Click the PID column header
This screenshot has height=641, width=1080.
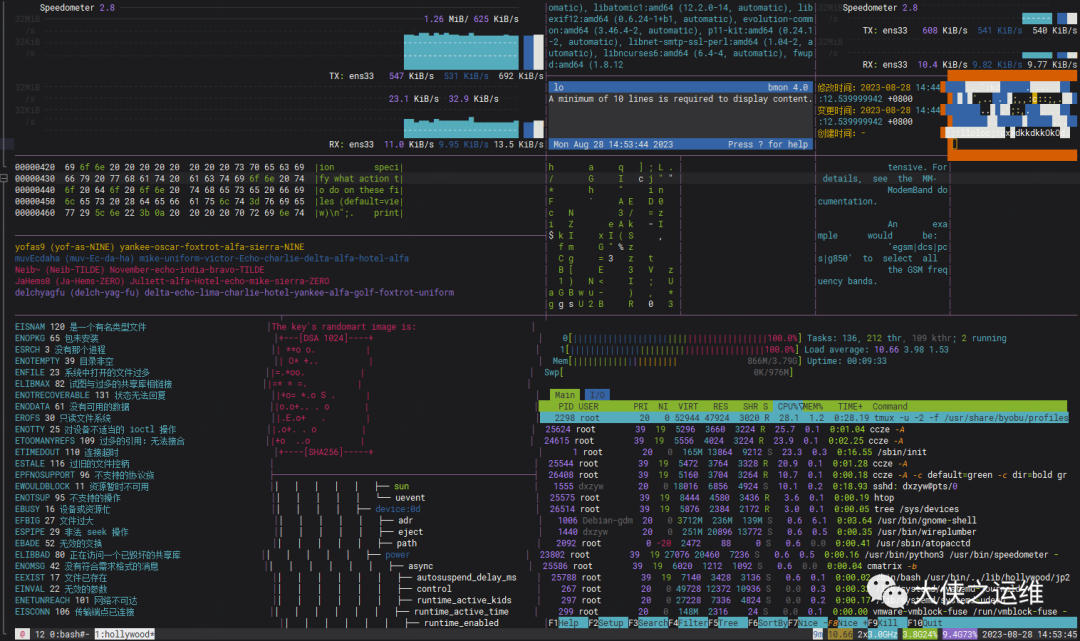[566, 406]
